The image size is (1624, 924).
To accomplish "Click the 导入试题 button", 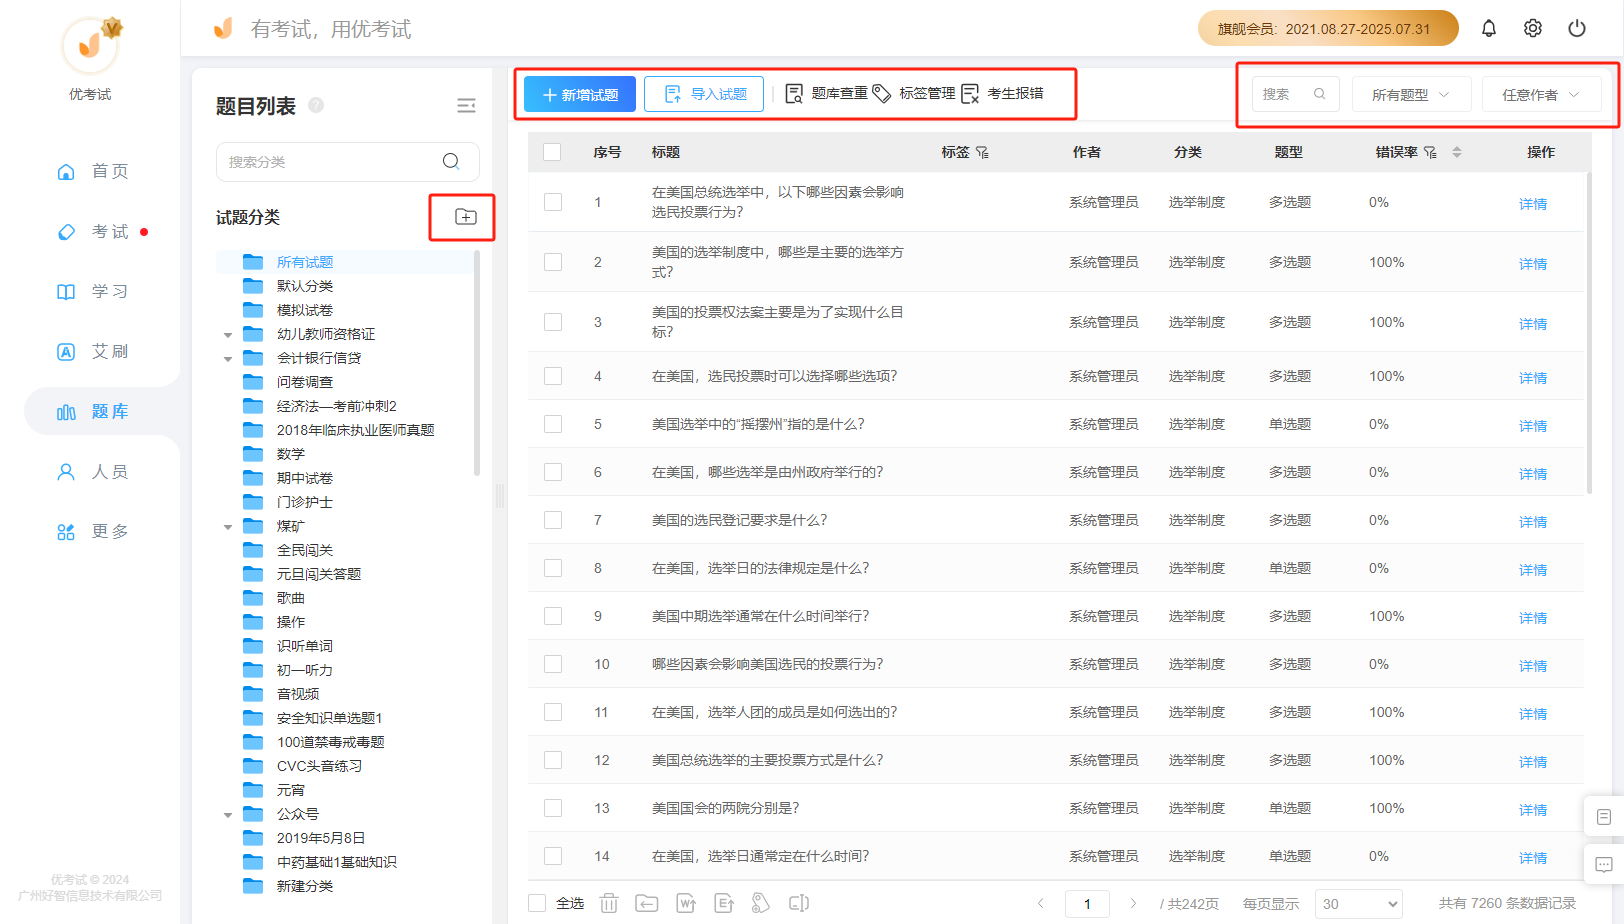I will [x=704, y=94].
